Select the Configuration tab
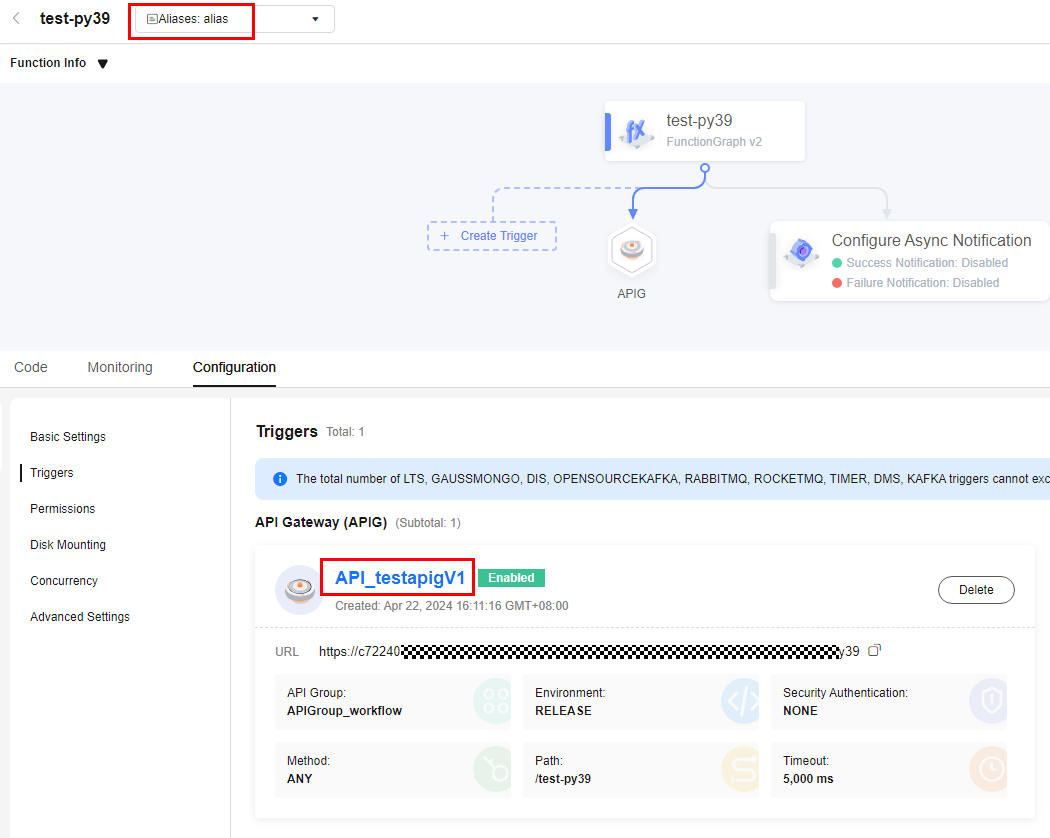The image size is (1050, 838). [x=234, y=367]
